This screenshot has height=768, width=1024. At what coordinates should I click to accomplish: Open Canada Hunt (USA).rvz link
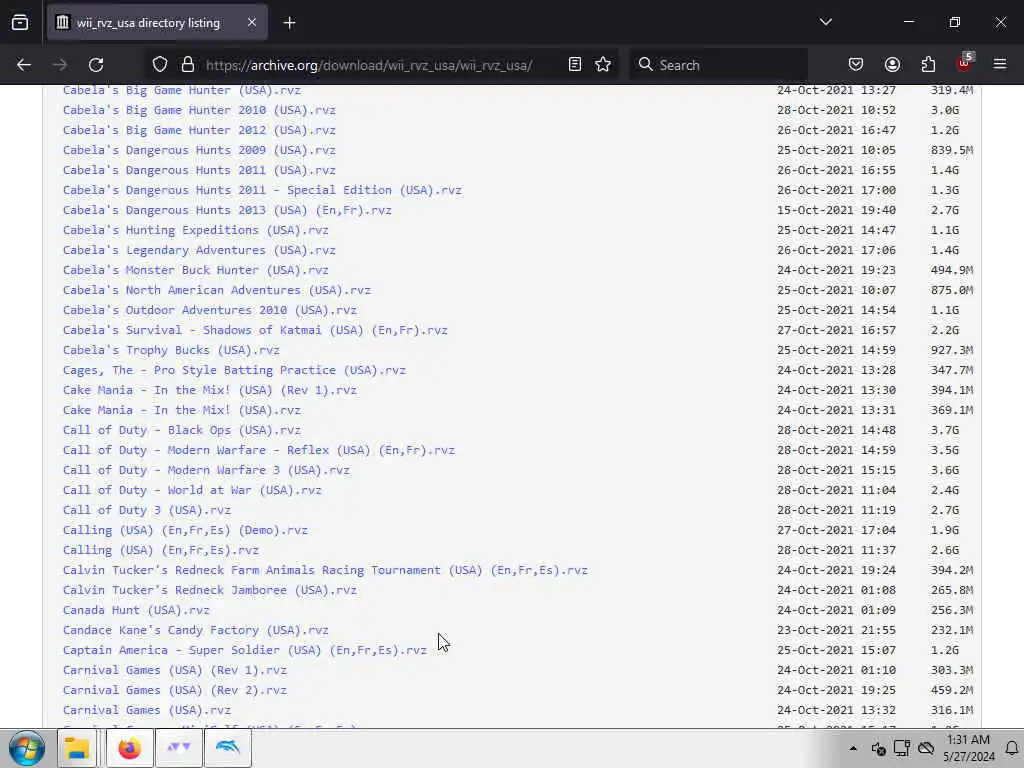pyautogui.click(x=136, y=610)
